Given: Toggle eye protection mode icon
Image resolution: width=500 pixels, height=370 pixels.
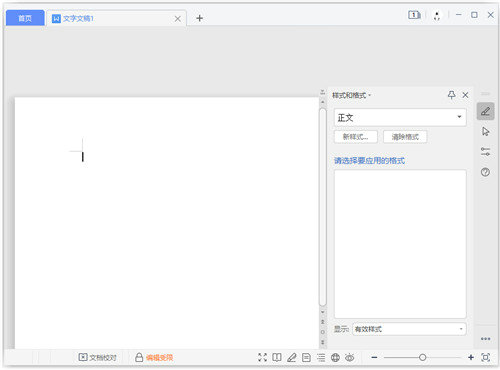Looking at the screenshot, I should pyautogui.click(x=350, y=357).
